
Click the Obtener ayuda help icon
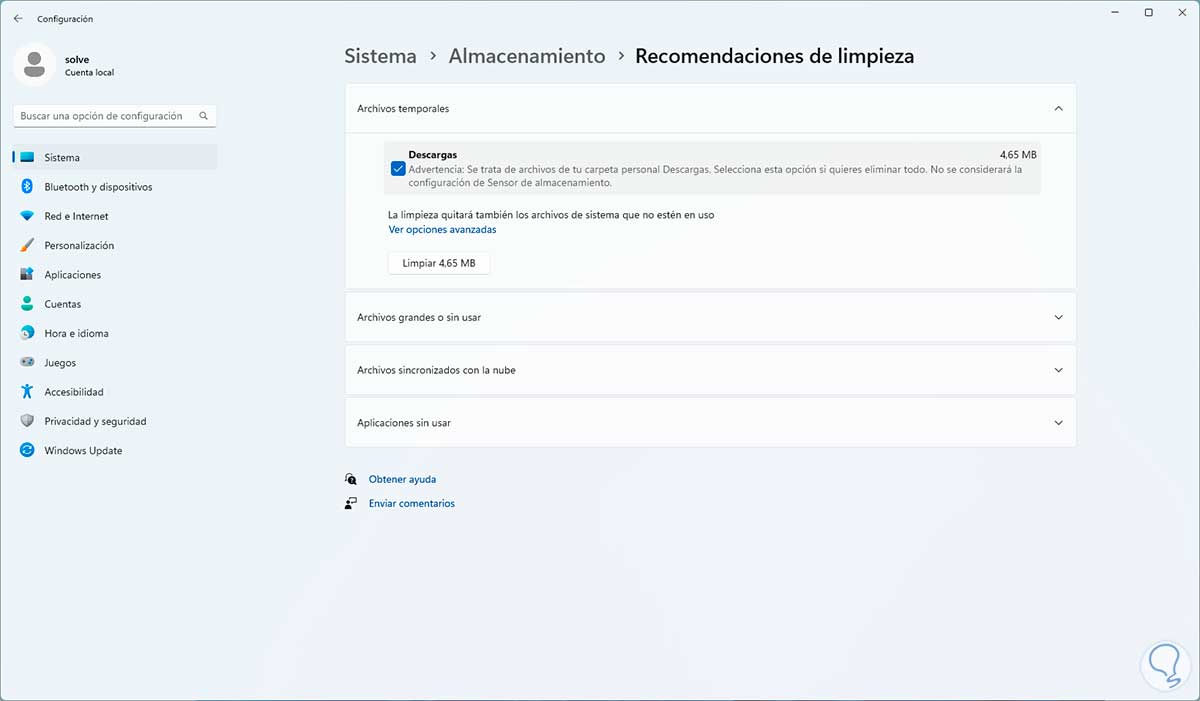[351, 479]
